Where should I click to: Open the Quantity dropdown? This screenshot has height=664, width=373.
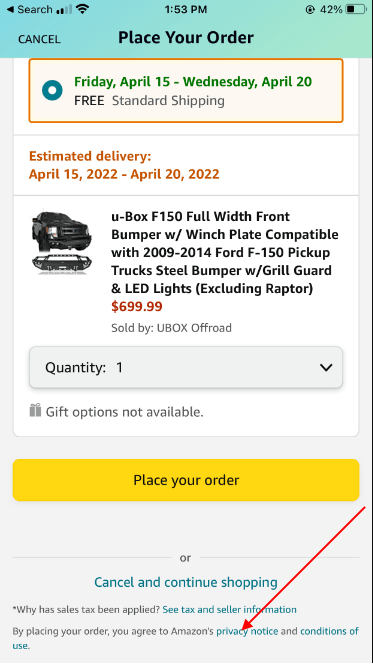pos(186,367)
